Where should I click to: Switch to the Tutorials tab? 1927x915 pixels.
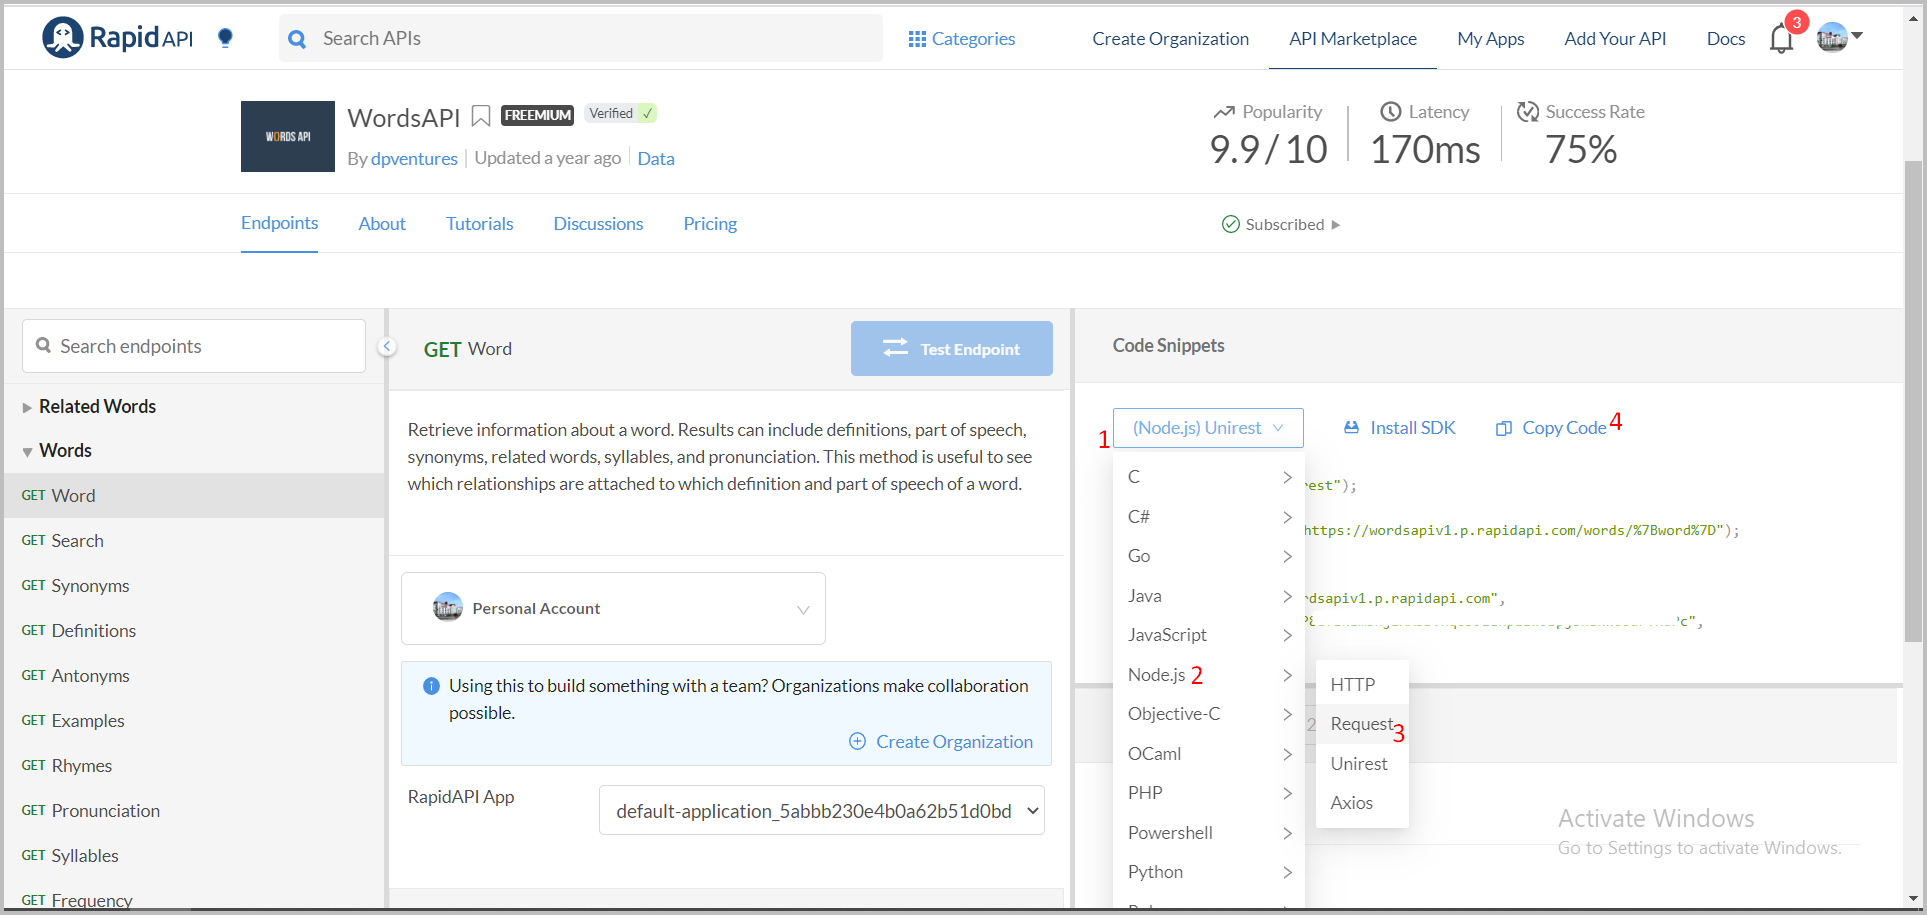[x=480, y=224]
